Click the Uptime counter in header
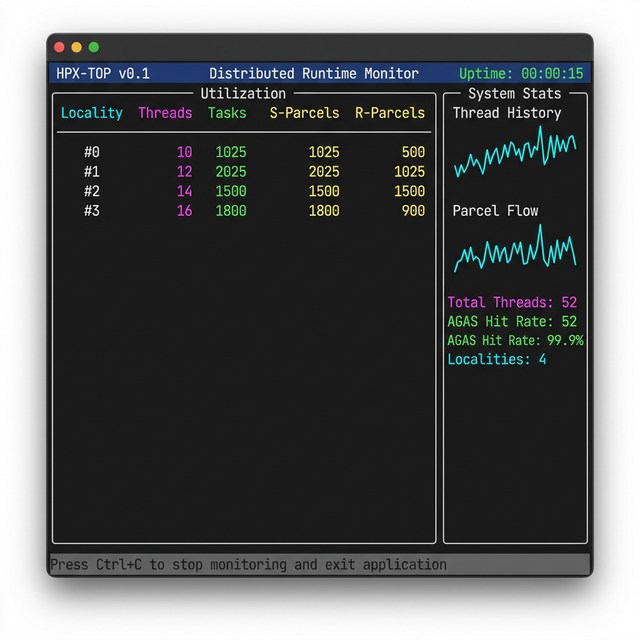The height and width of the screenshot is (640, 640). [521, 74]
